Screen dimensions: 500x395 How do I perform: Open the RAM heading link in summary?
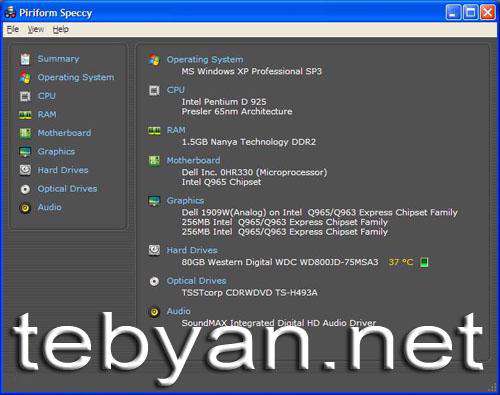pos(176,130)
